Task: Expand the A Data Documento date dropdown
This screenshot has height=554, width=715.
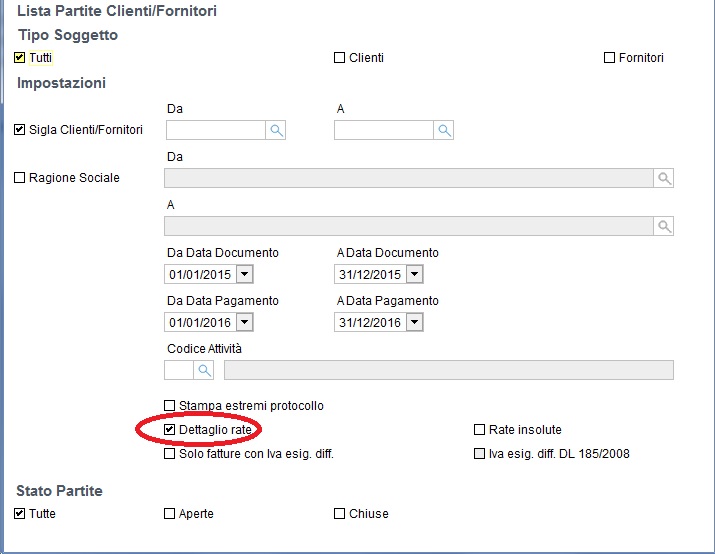Action: [x=414, y=274]
